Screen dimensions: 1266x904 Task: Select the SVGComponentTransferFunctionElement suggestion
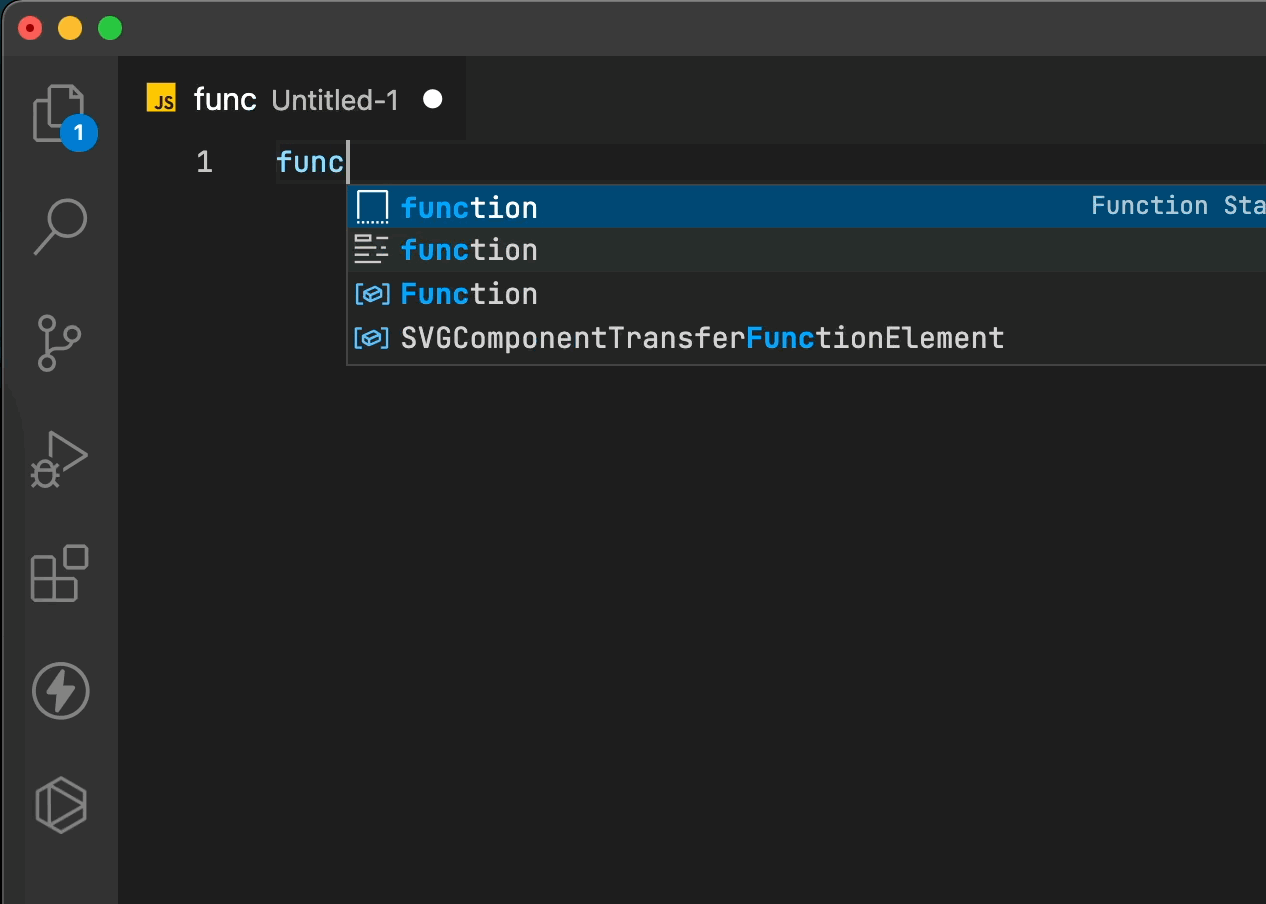(702, 338)
